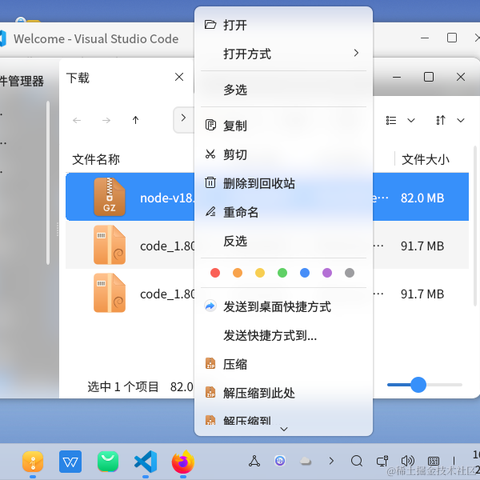Click the cloud tray icon

point(306,461)
